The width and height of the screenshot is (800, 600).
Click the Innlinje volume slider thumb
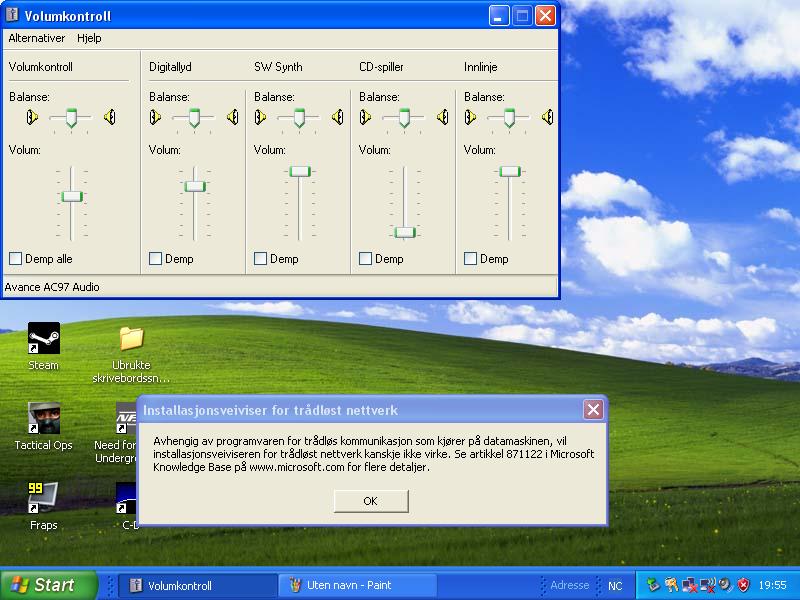pos(510,171)
